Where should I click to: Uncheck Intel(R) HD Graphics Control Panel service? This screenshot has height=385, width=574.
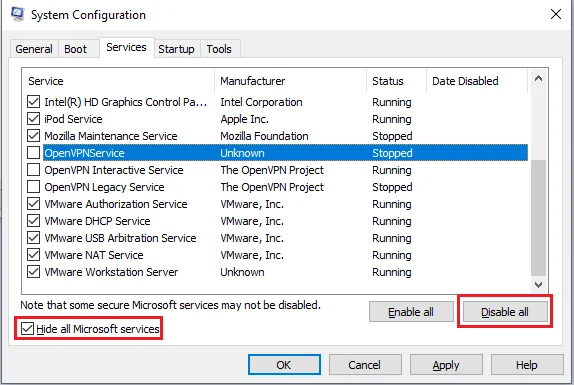point(33,102)
